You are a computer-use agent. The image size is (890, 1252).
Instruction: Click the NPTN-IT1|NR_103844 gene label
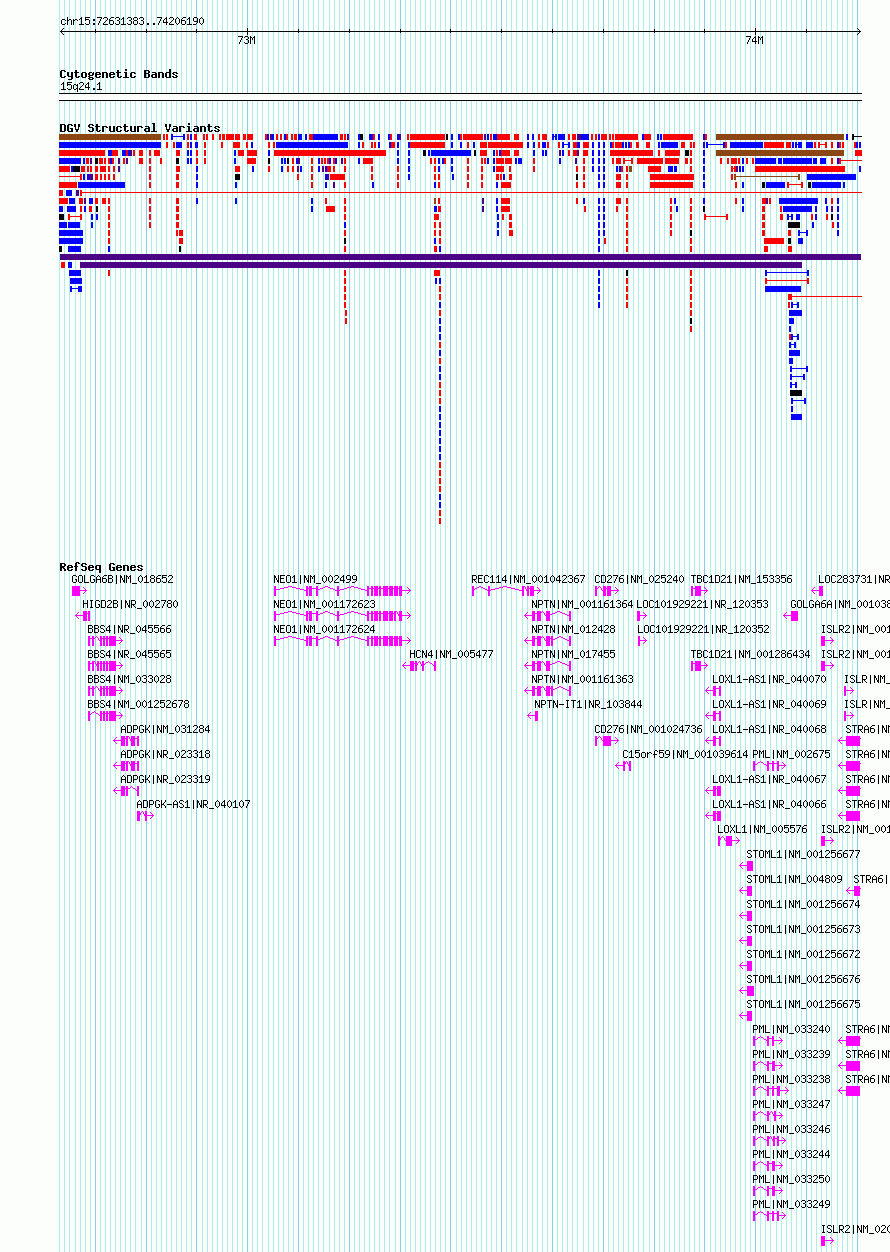[588, 704]
